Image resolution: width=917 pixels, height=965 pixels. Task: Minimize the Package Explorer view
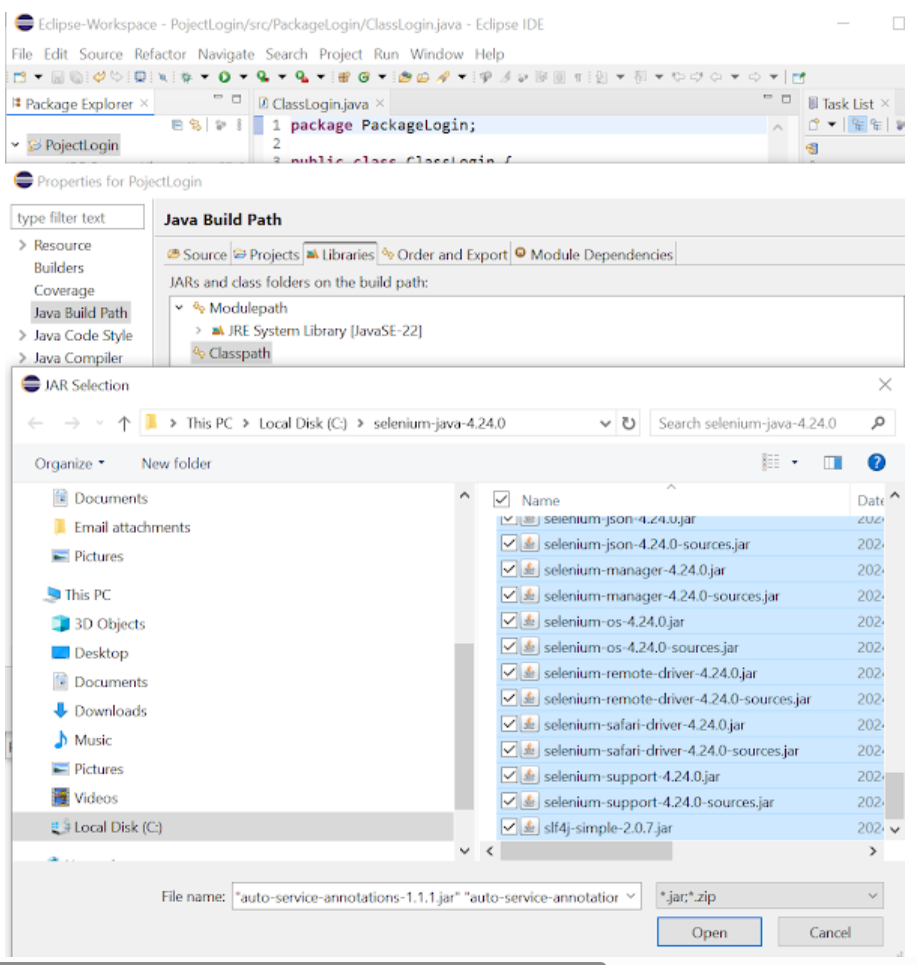click(x=218, y=98)
